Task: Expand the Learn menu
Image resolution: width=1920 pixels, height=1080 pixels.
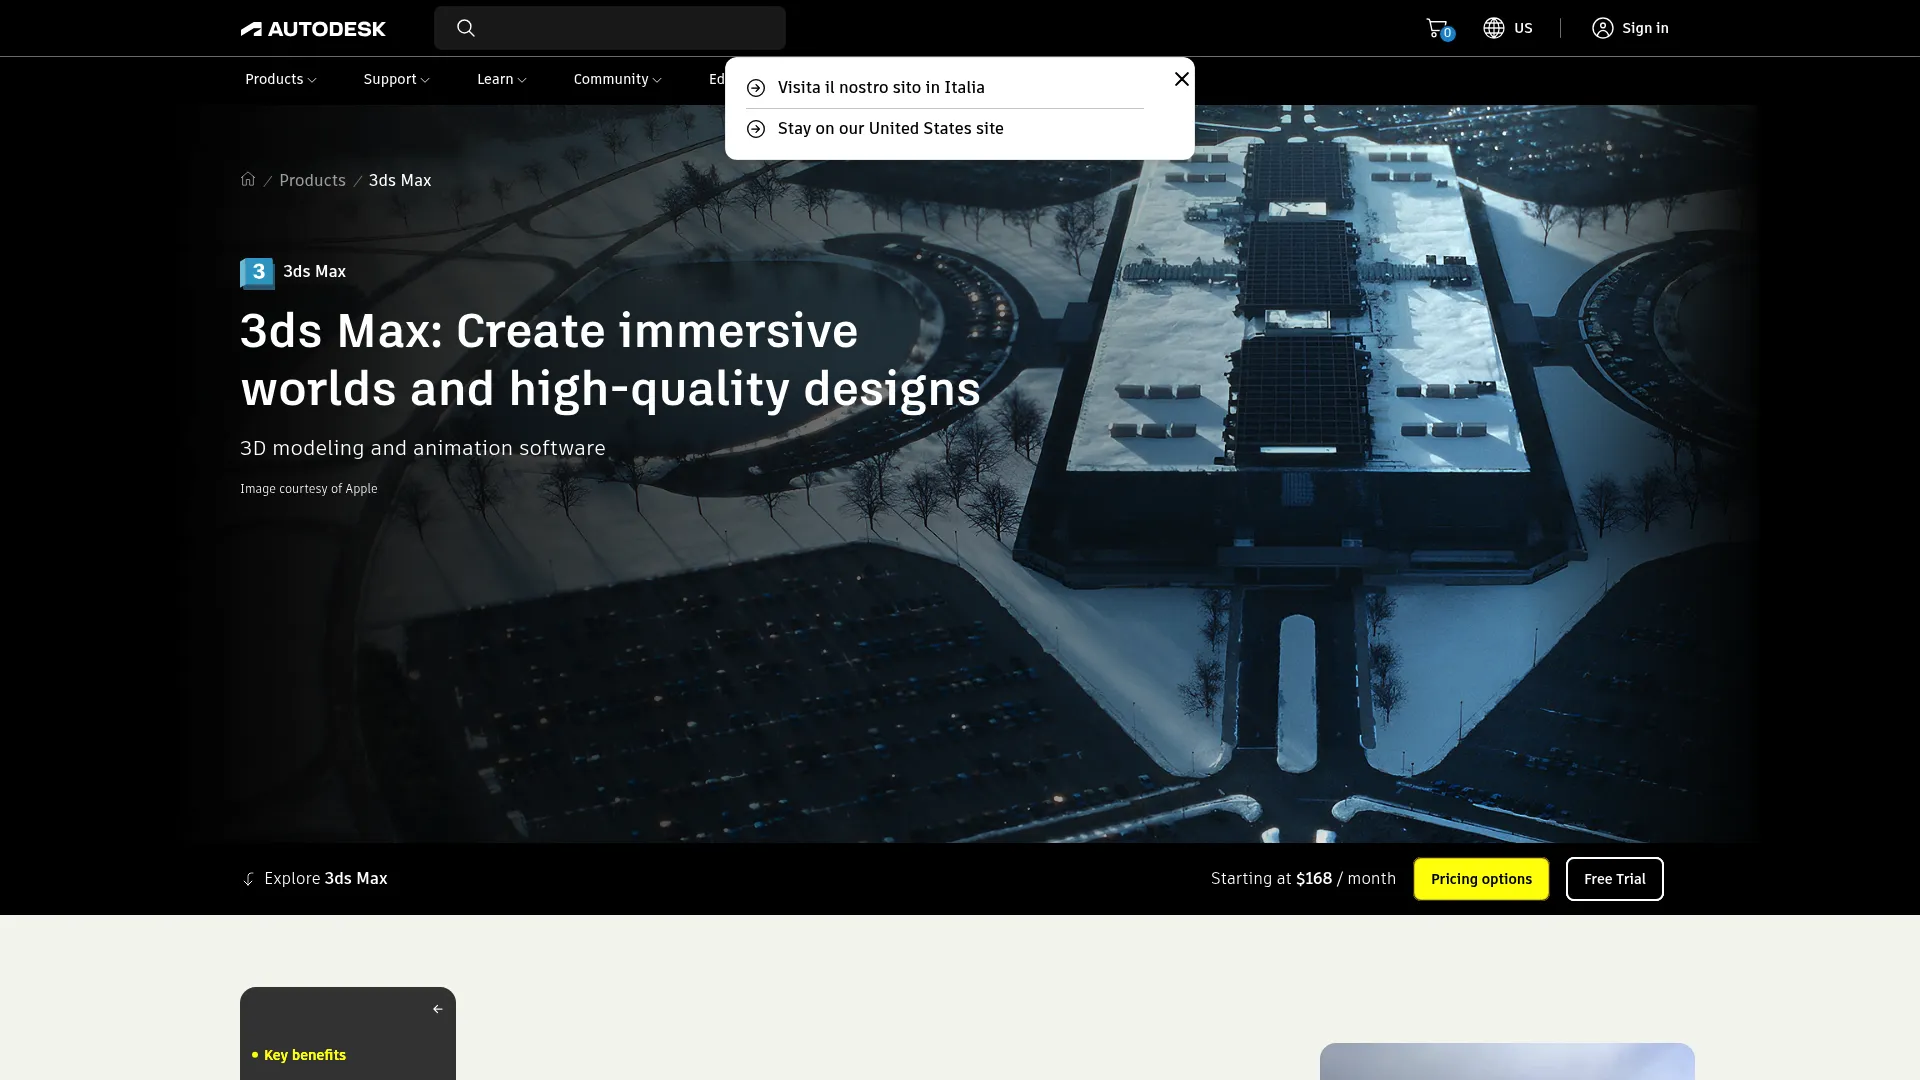Action: click(502, 80)
